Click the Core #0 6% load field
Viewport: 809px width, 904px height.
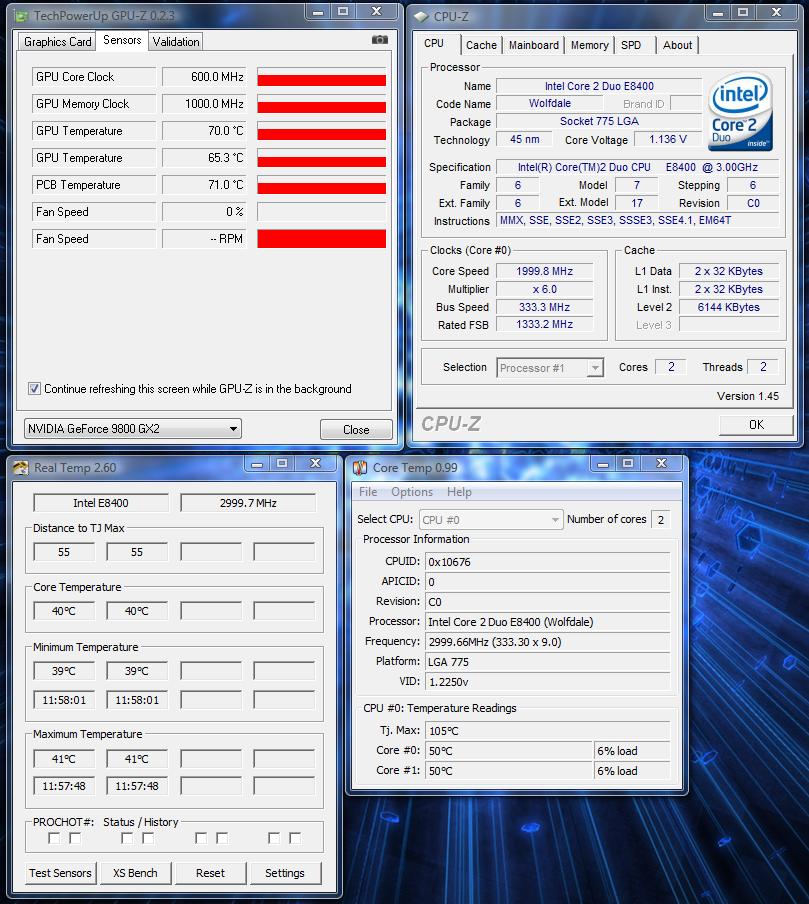pyautogui.click(x=632, y=751)
